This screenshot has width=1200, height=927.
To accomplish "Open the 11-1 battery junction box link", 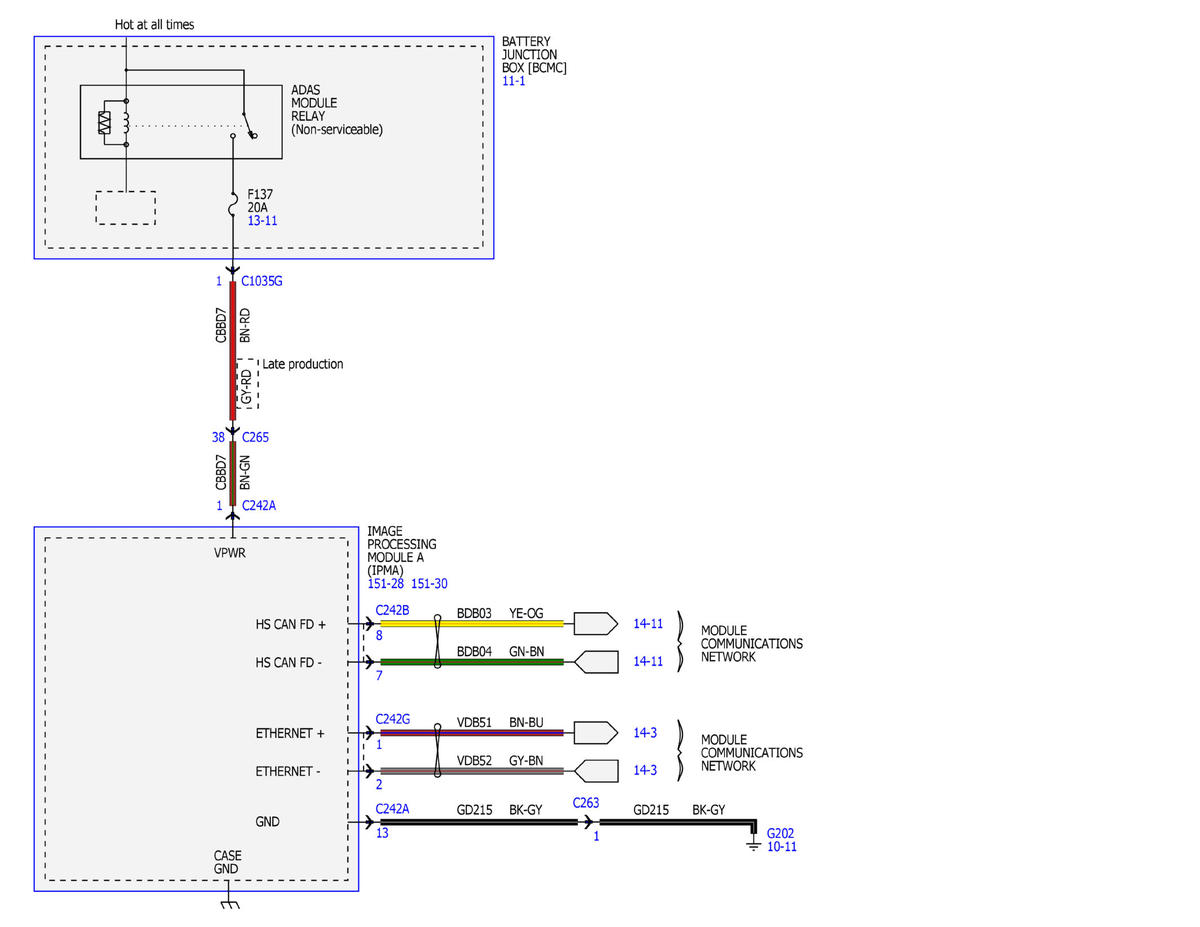I will [514, 80].
